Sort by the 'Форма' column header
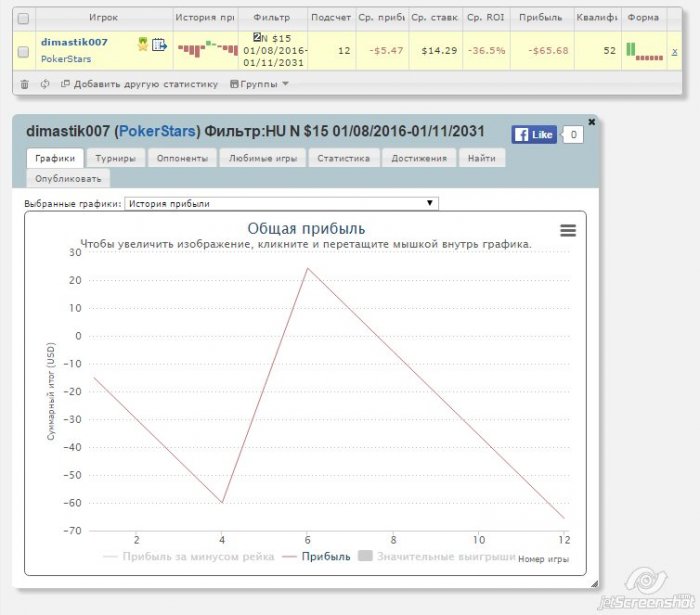The width and height of the screenshot is (700, 615). 643,17
